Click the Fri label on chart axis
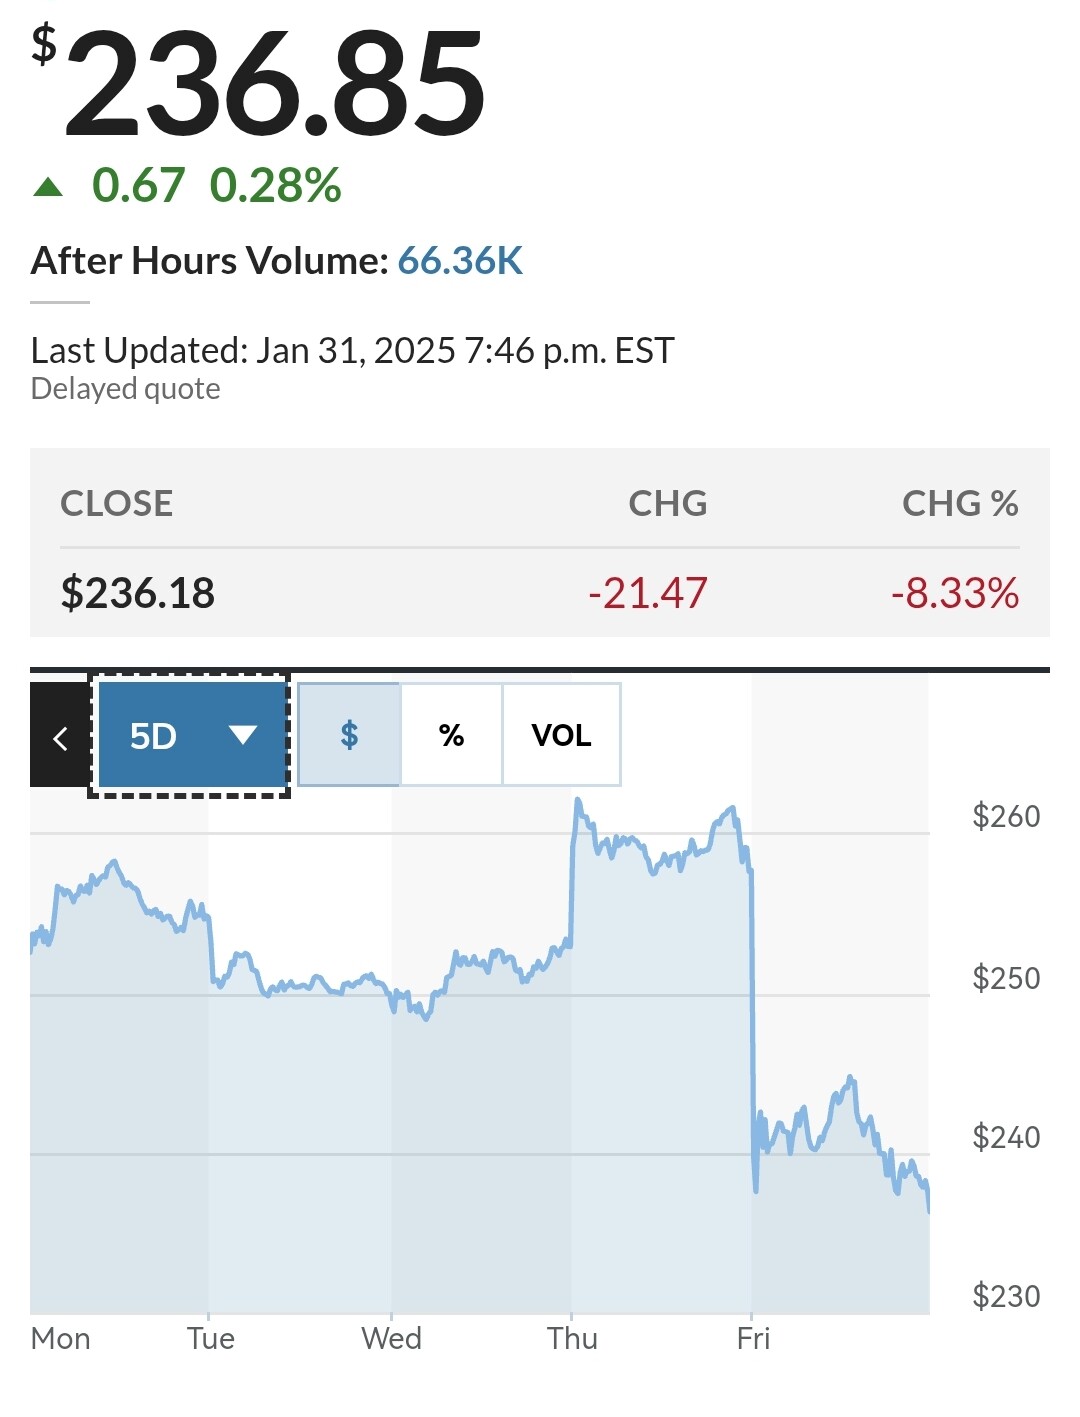This screenshot has width=1080, height=1417. [753, 1338]
